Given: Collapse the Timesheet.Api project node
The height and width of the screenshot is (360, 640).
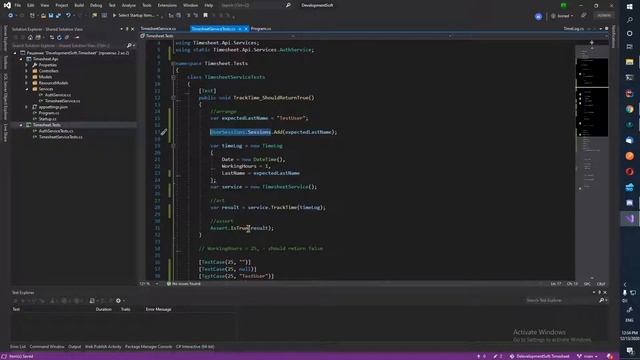Looking at the screenshot, I should coord(21,59).
